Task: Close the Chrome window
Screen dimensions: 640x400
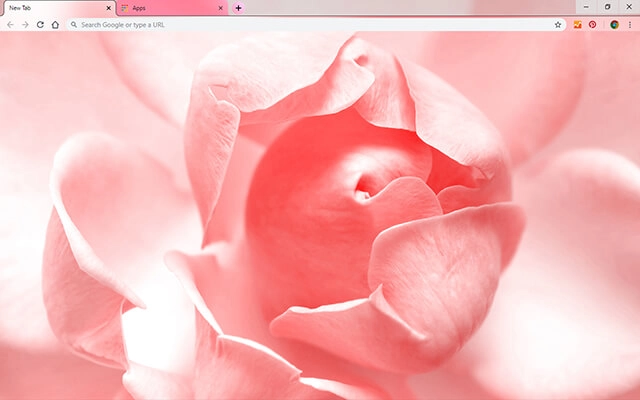Action: pos(629,7)
